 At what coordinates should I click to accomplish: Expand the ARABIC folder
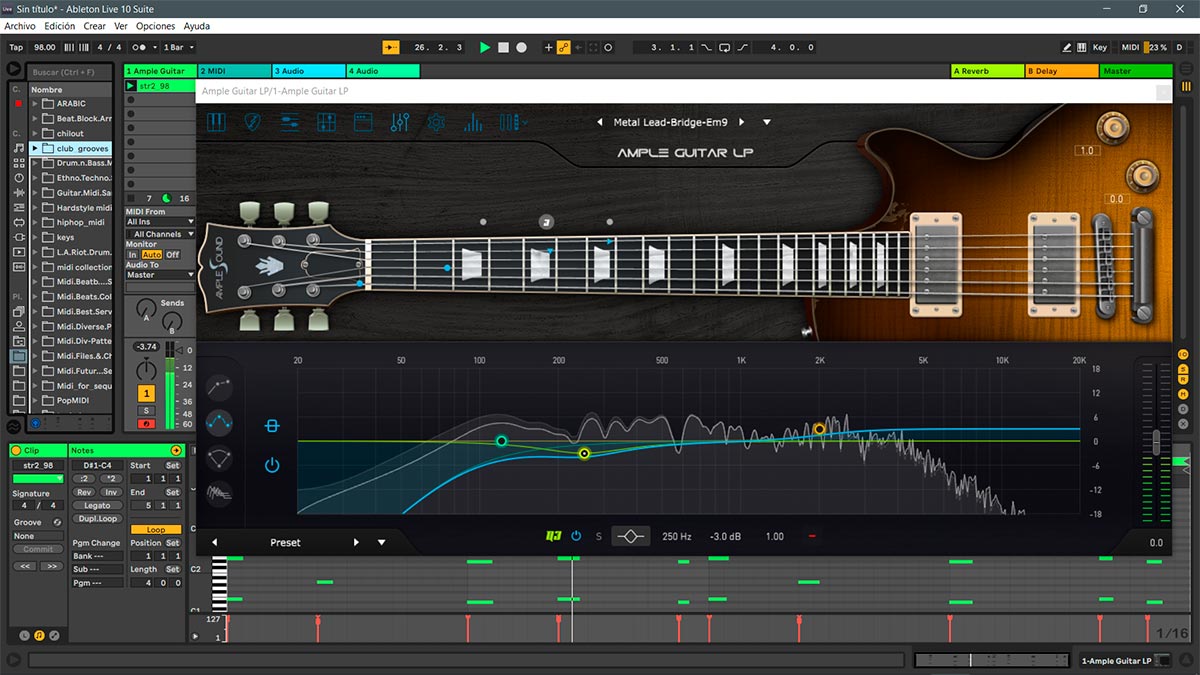coord(35,104)
